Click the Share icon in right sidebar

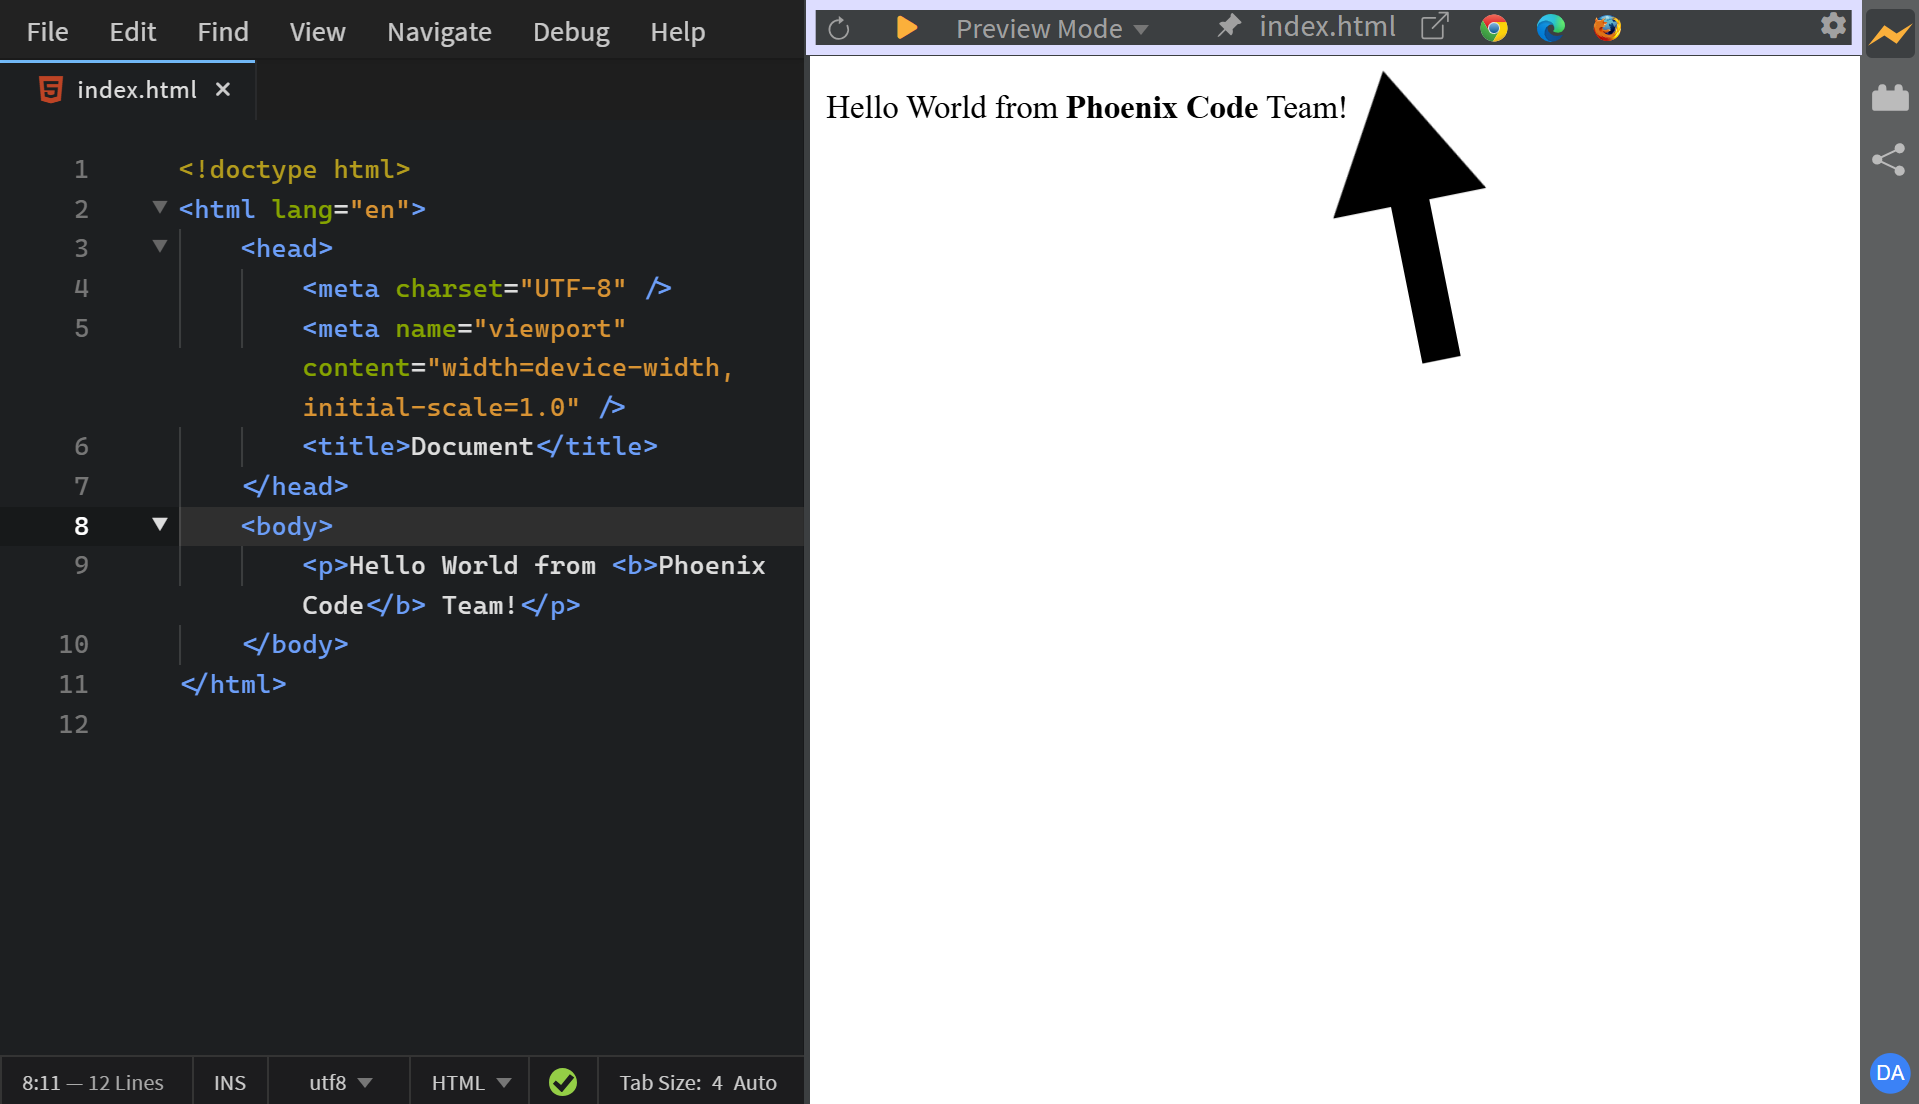pyautogui.click(x=1890, y=159)
